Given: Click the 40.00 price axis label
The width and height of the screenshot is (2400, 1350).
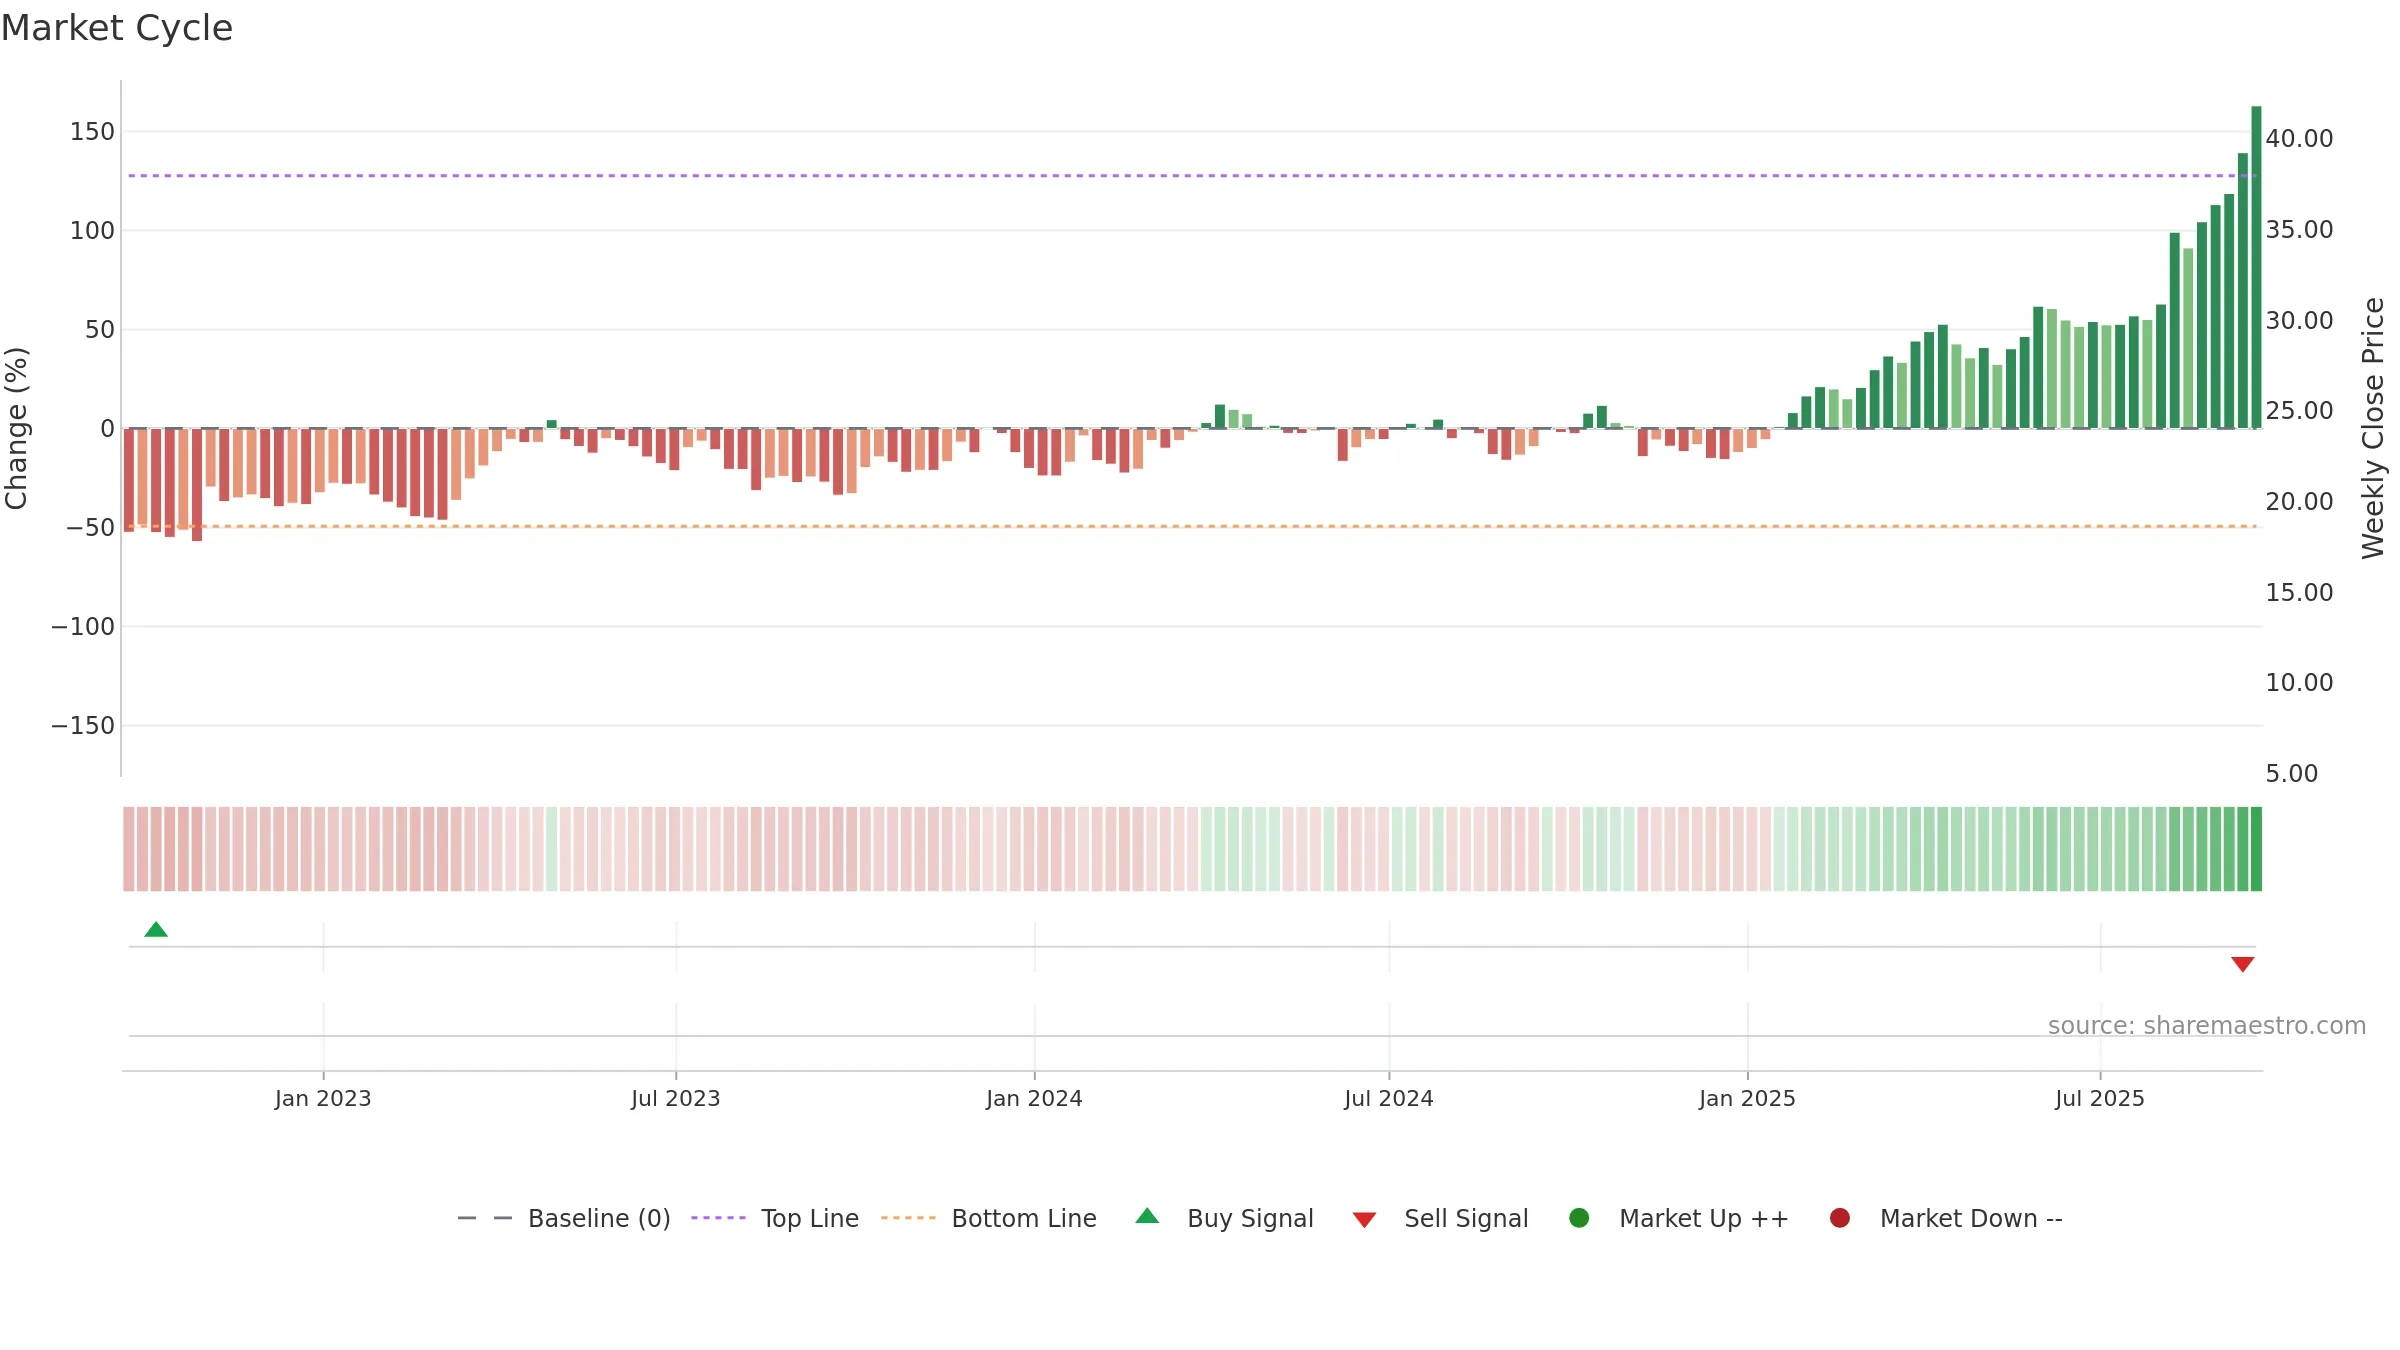Looking at the screenshot, I should [2299, 139].
